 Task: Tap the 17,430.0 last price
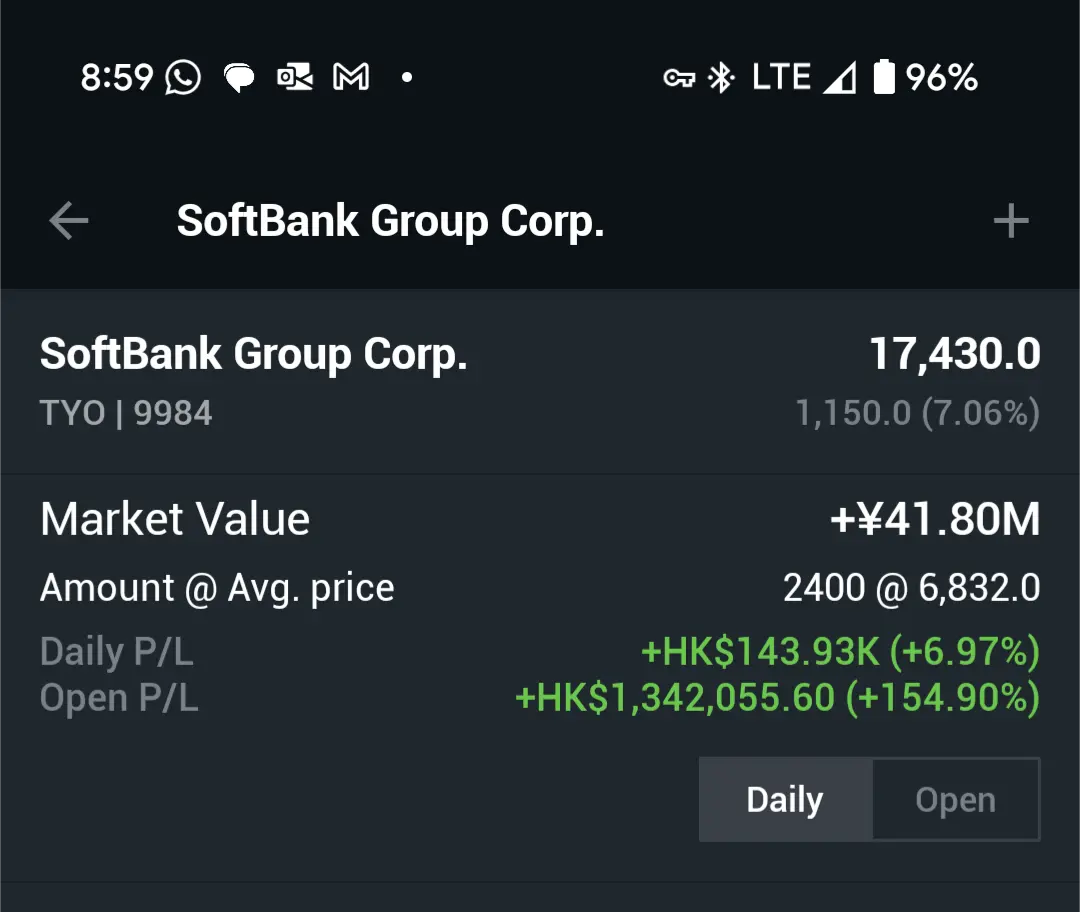[x=955, y=354]
